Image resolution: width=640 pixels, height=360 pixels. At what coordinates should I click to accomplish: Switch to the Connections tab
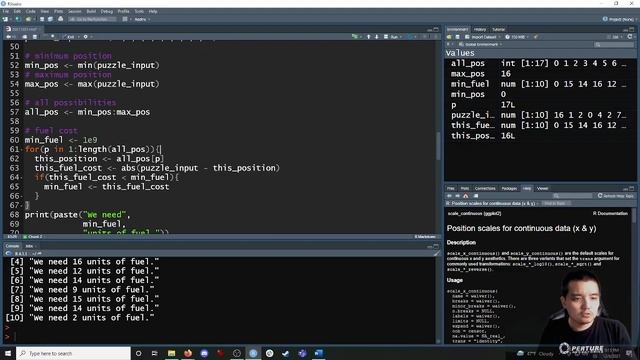click(485, 189)
